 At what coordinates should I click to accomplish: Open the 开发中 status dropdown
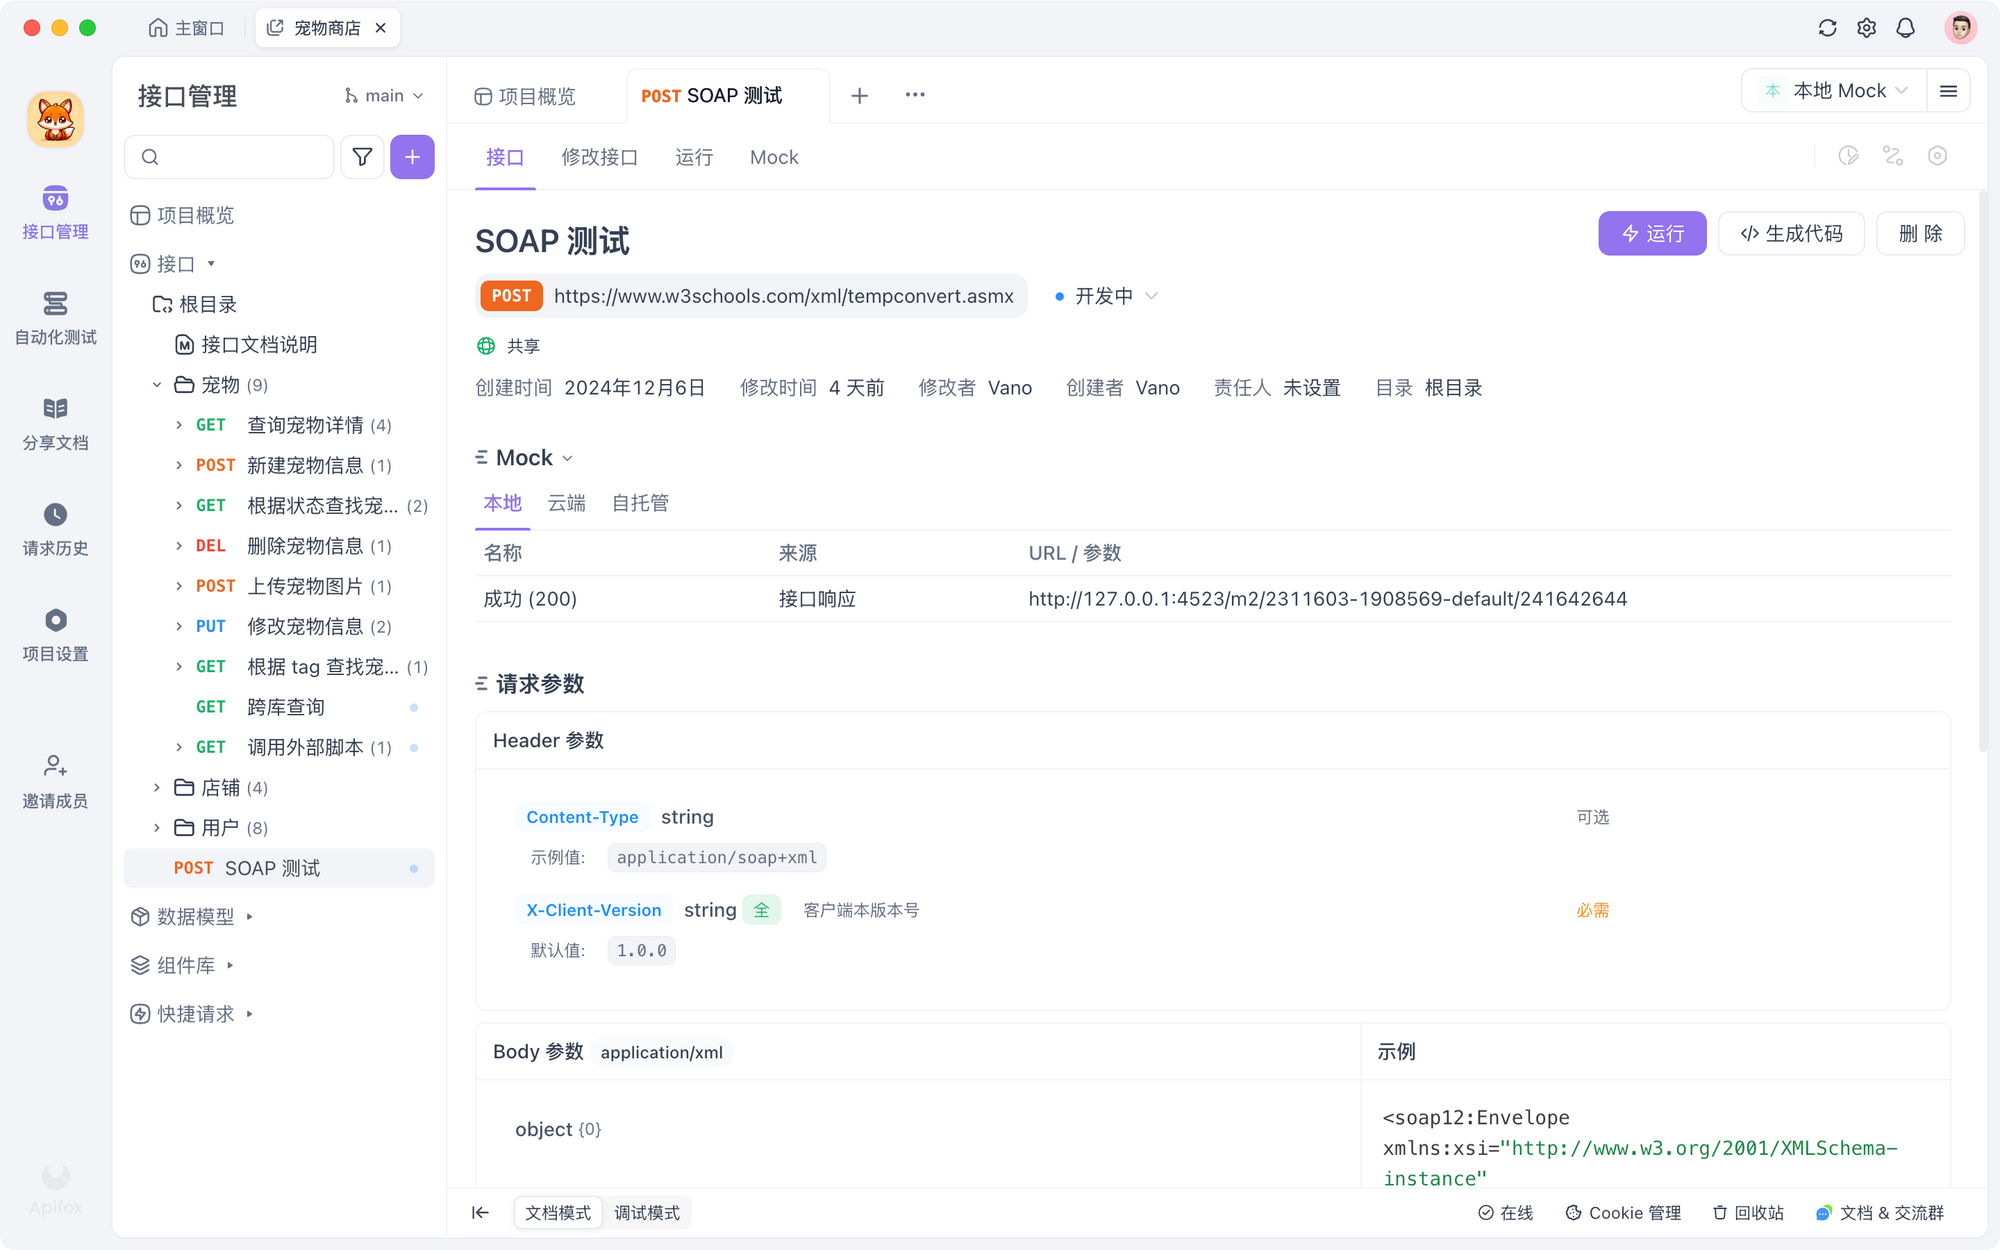point(1106,296)
